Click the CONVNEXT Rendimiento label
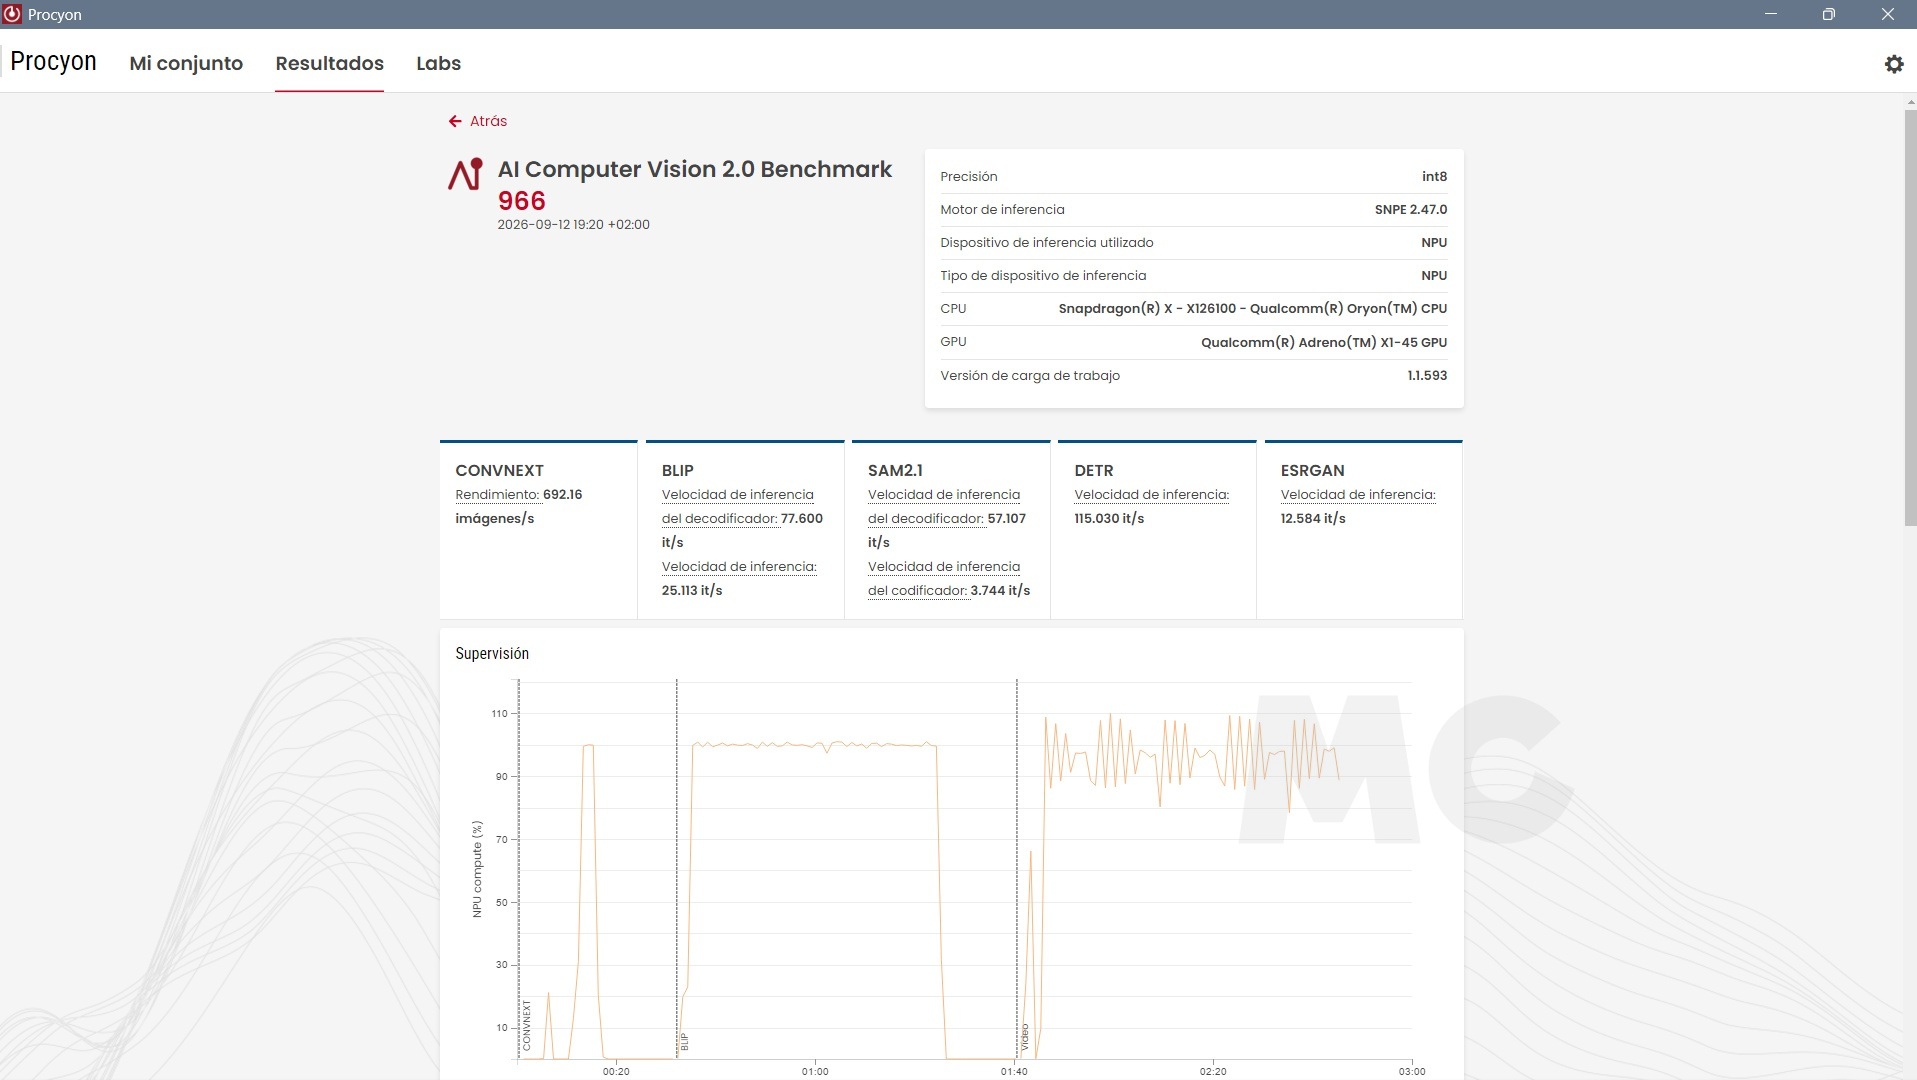This screenshot has height=1080, width=1917. point(497,495)
